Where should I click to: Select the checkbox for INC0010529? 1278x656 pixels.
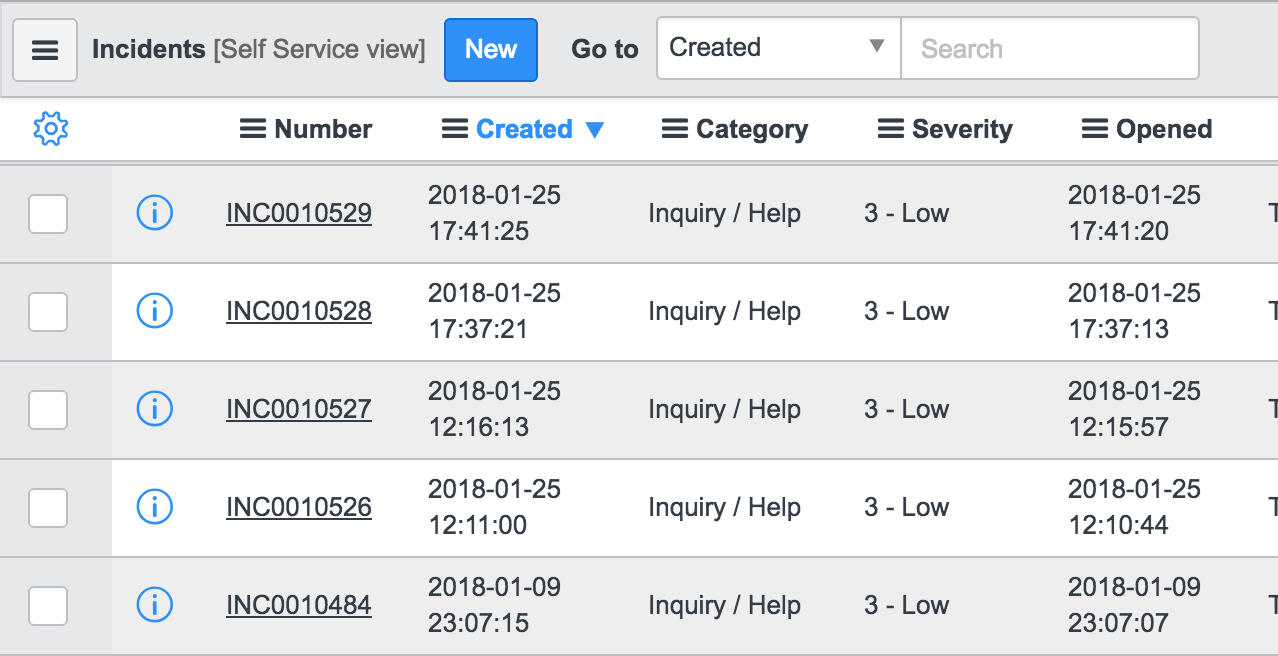48,213
